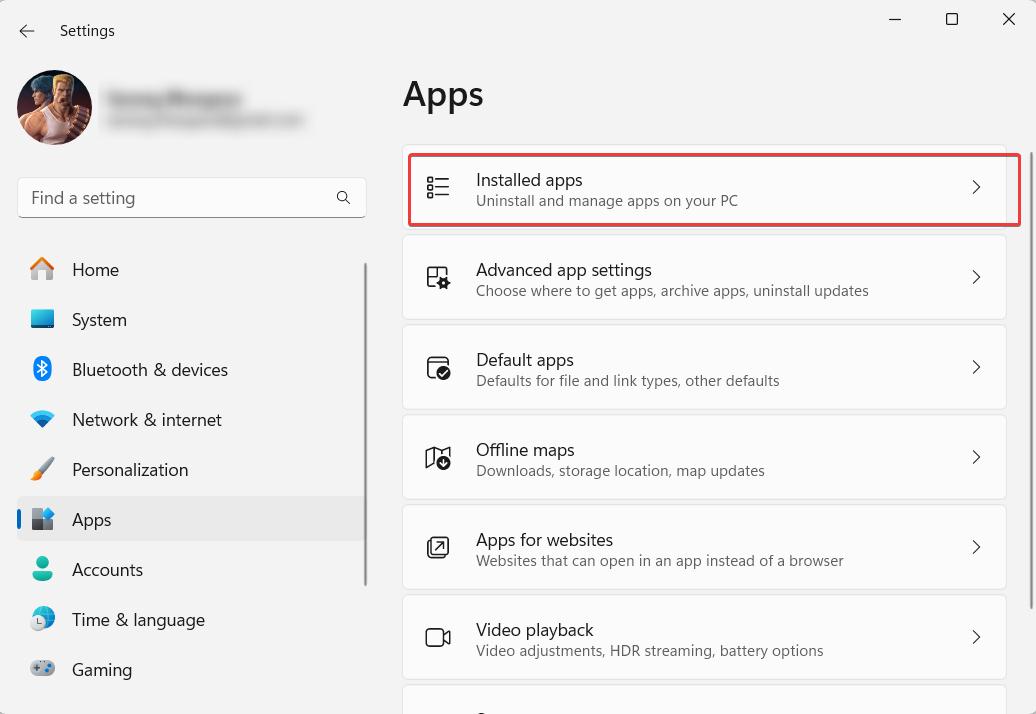Select the Bluetooth & devices sidebar icon
Screen dimensions: 1036x714
pyautogui.click(x=42, y=369)
